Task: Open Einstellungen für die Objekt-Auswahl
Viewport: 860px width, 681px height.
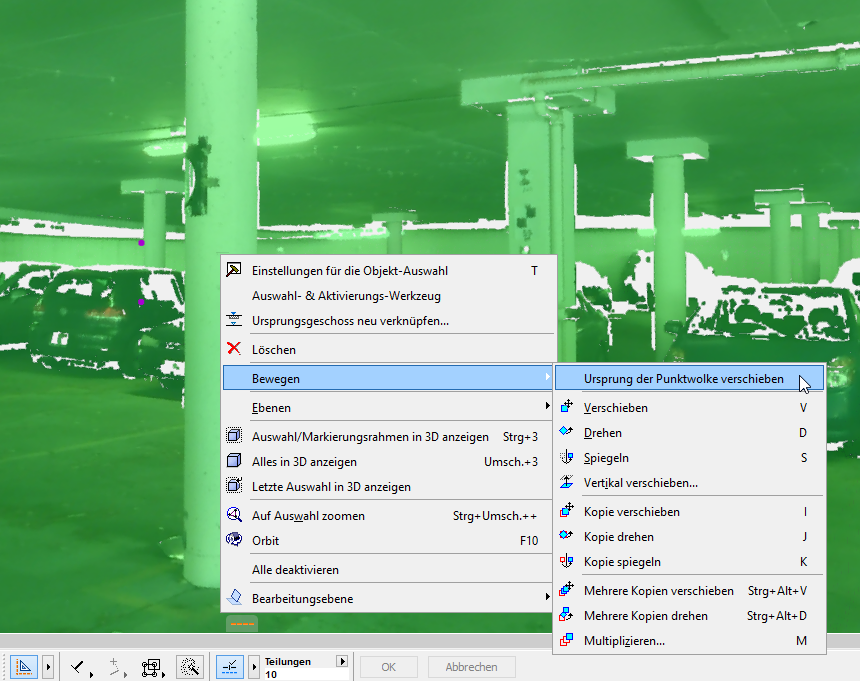Action: tap(389, 271)
